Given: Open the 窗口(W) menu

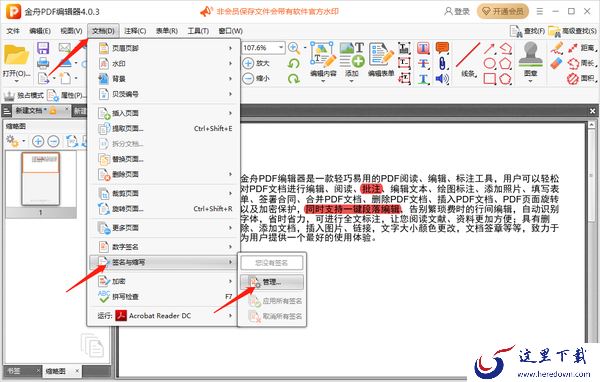Looking at the screenshot, I should click(x=230, y=31).
